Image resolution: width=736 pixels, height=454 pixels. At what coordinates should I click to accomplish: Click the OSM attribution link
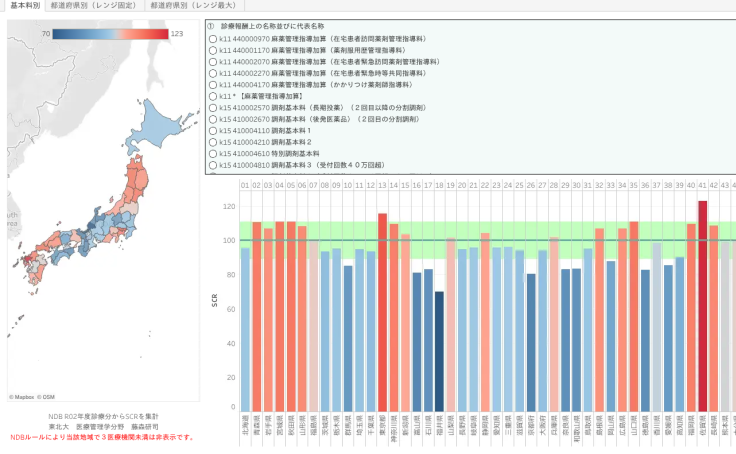click(x=46, y=397)
